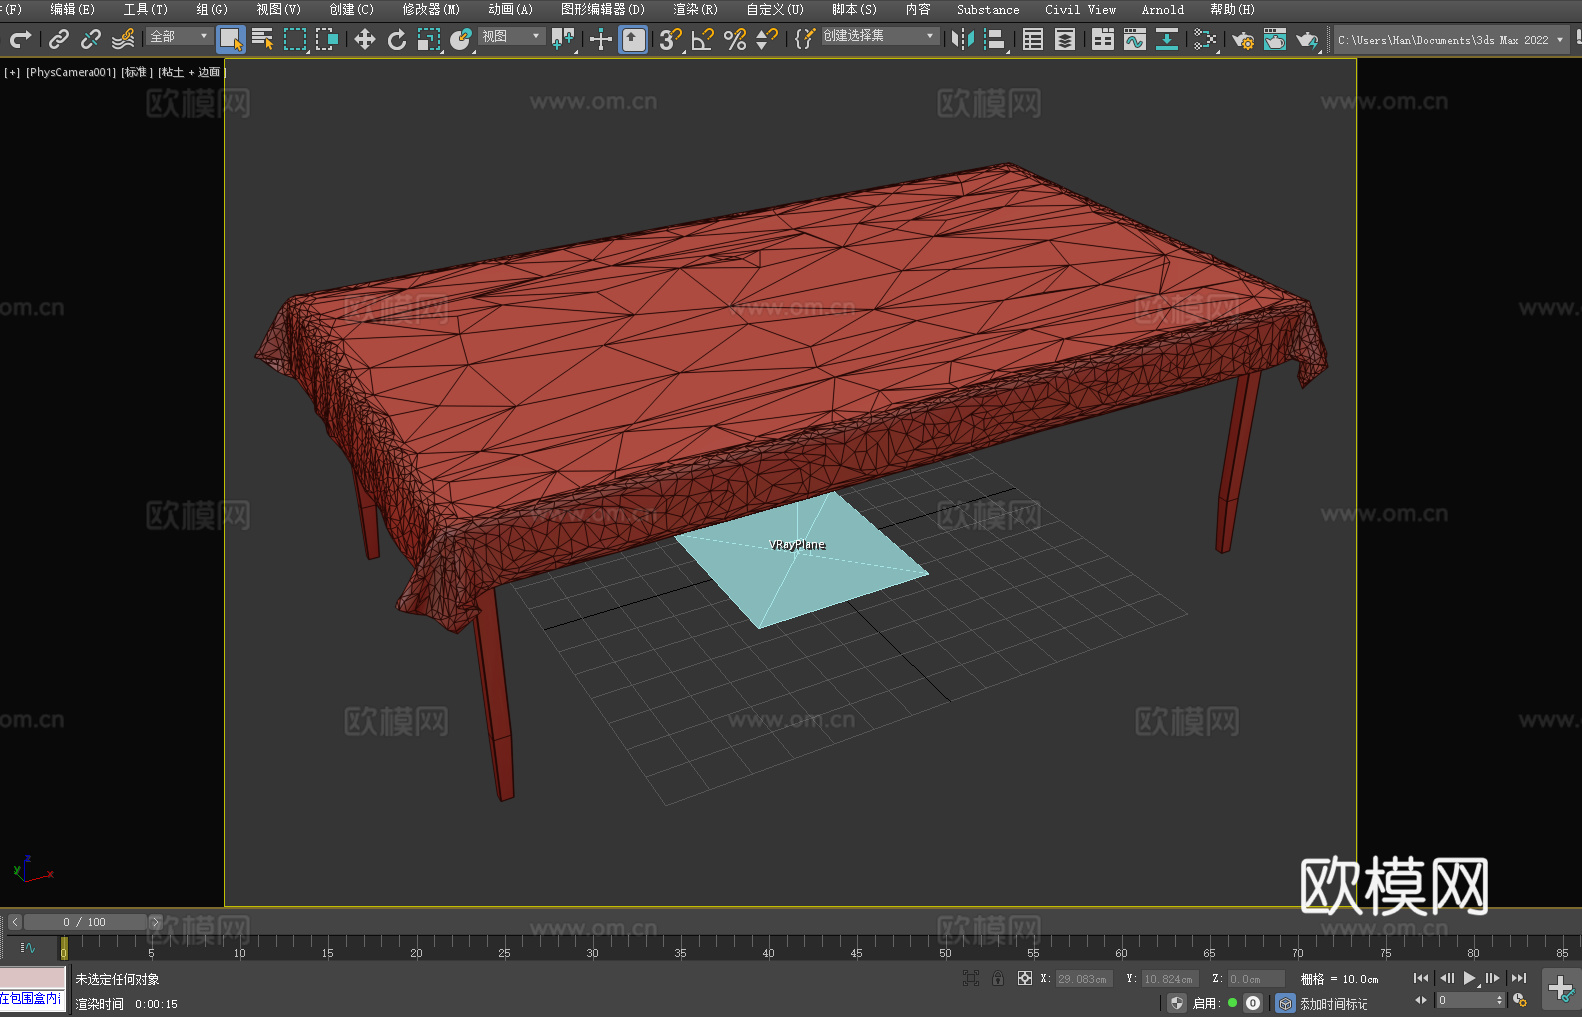Show the Ribbon toggle icon
The image size is (1582, 1017).
1103,39
